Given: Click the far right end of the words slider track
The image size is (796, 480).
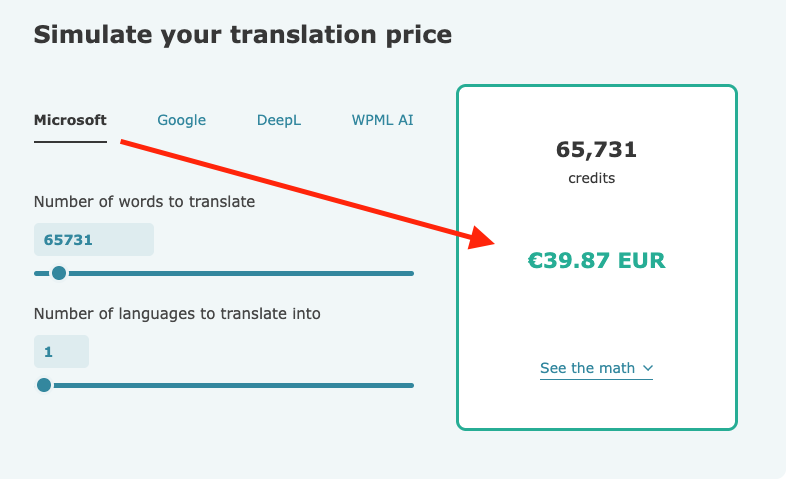Looking at the screenshot, I should click(x=411, y=273).
